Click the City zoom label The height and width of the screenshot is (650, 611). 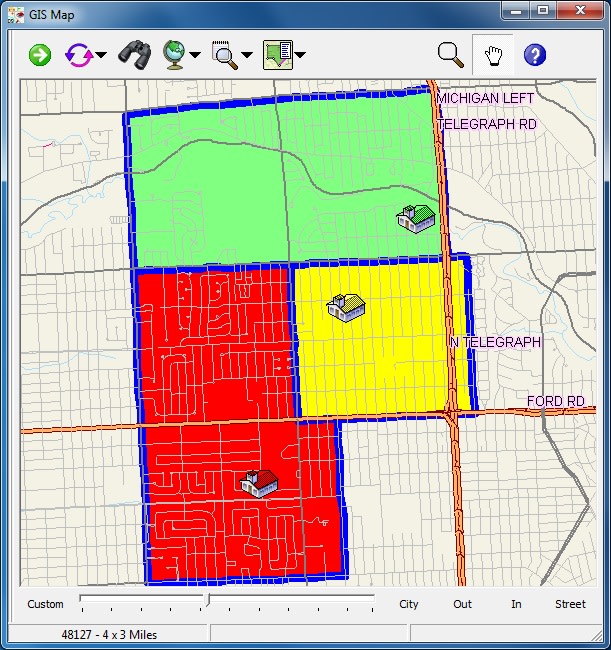tap(409, 604)
